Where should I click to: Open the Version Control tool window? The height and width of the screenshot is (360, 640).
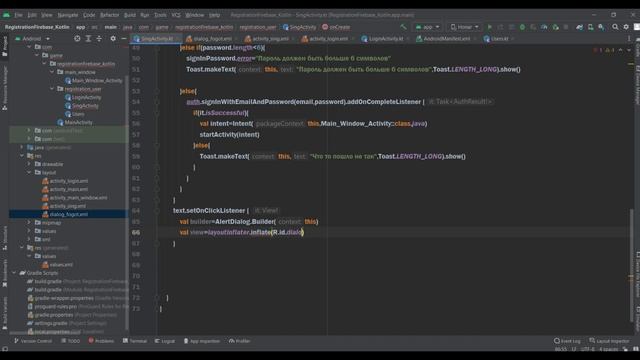33,341
